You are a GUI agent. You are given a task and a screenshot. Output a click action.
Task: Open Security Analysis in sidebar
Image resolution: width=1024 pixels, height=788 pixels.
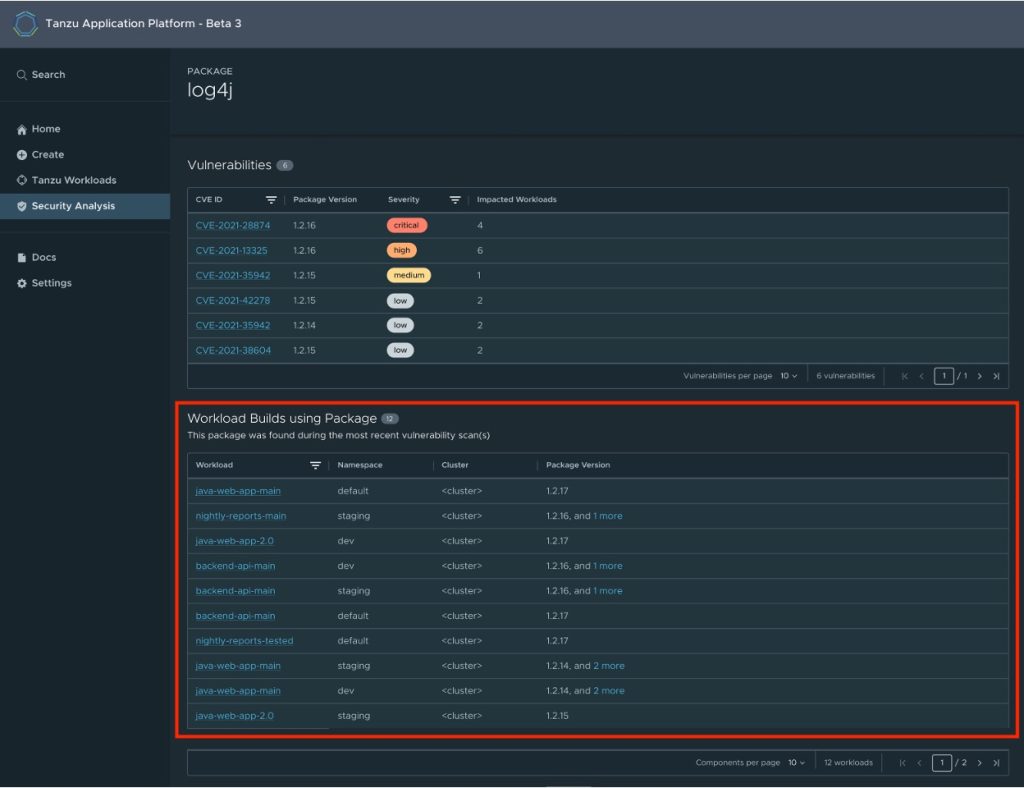(x=73, y=206)
